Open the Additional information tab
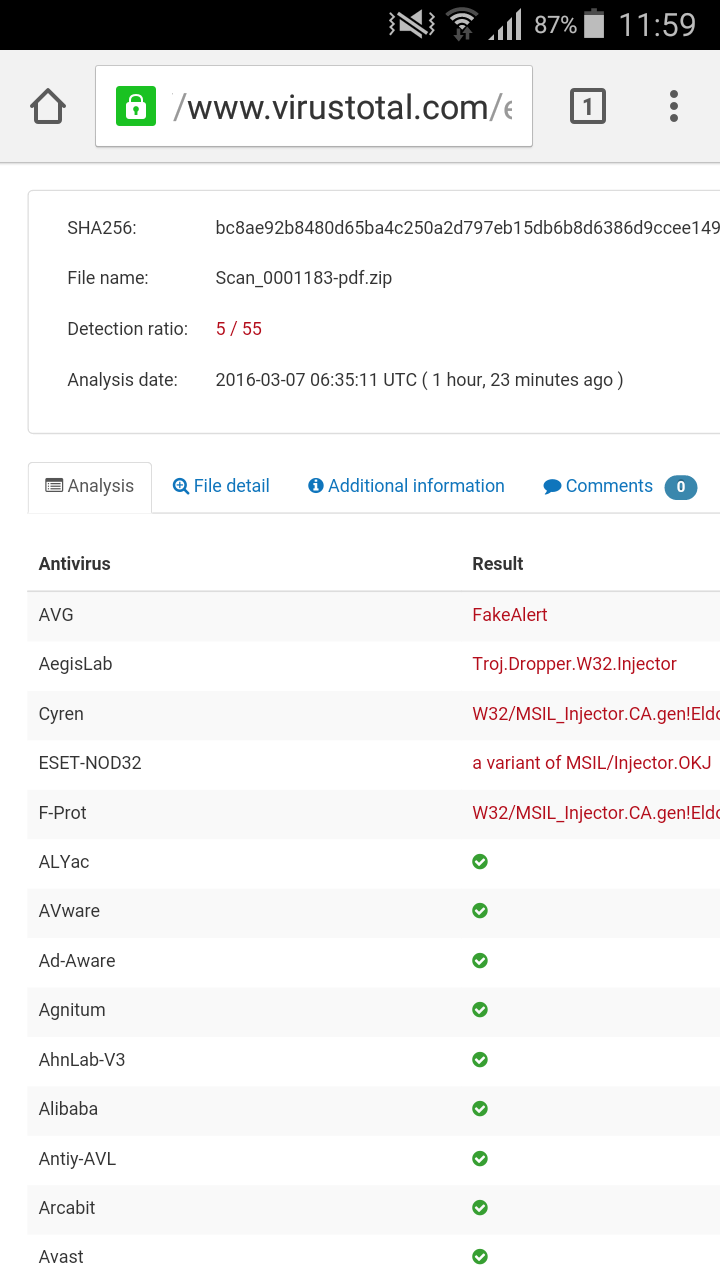720x1280 pixels. [x=406, y=487]
